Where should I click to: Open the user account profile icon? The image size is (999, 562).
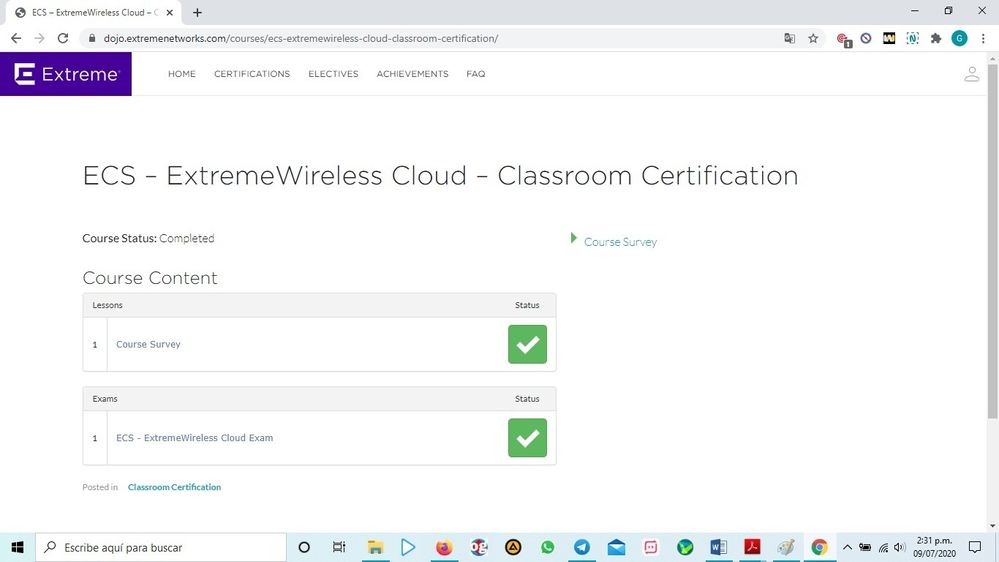[x=971, y=74]
